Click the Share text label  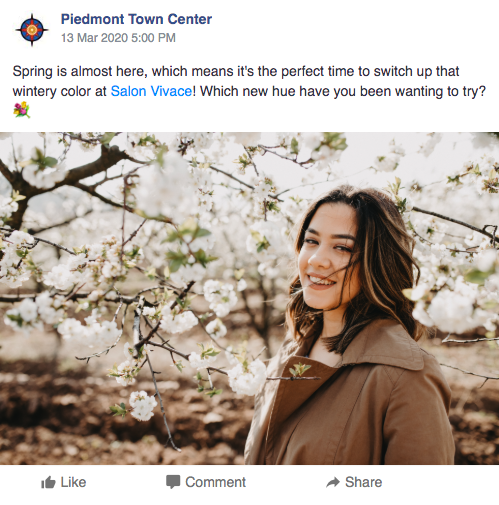363,482
